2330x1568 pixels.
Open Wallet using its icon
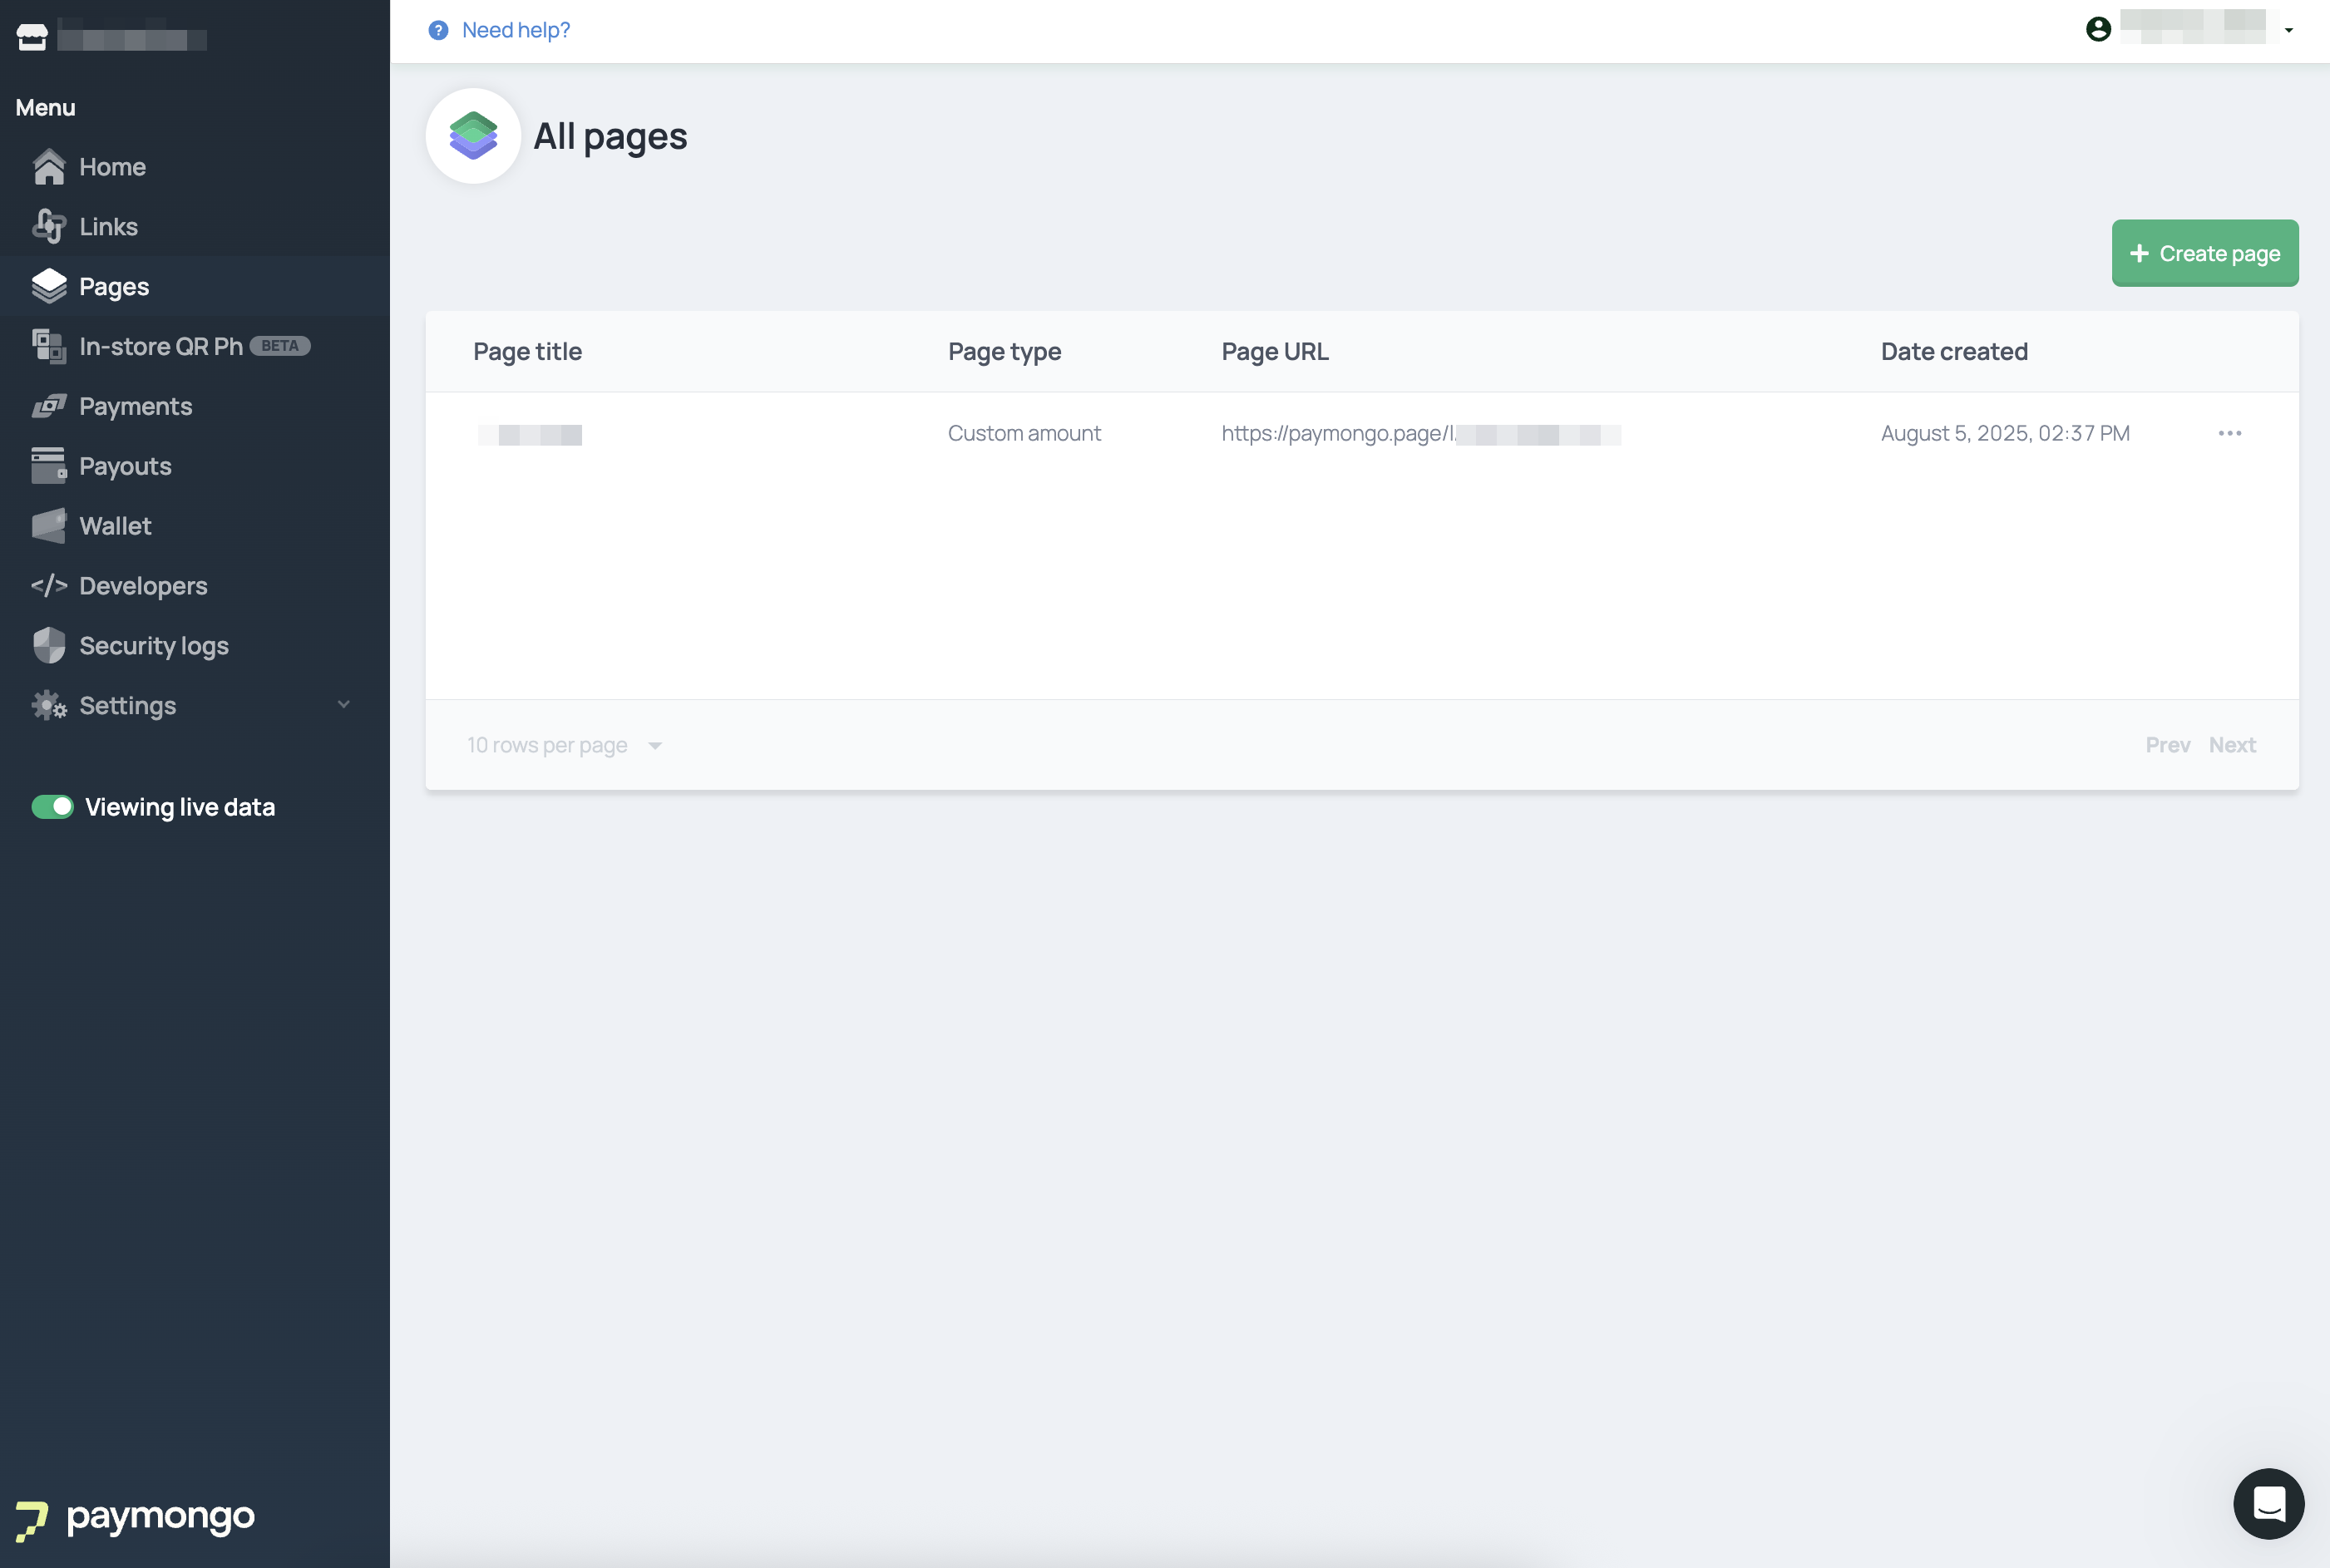click(48, 526)
